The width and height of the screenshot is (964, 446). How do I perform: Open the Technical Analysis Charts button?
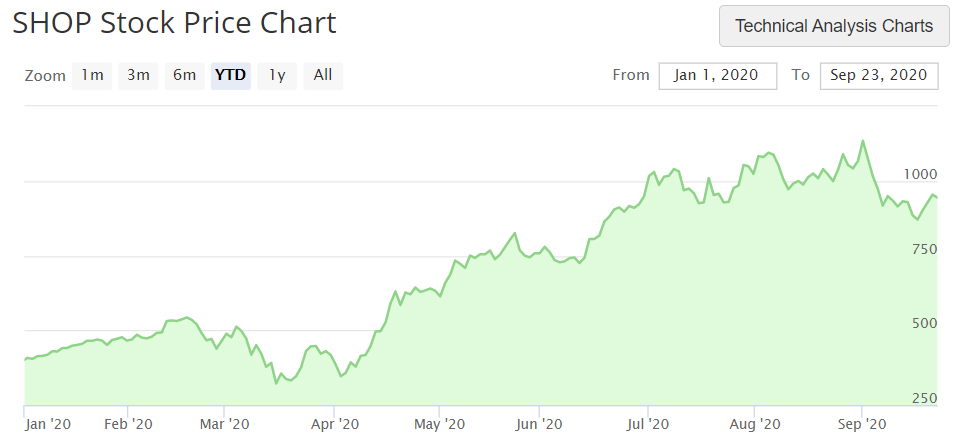tap(834, 26)
